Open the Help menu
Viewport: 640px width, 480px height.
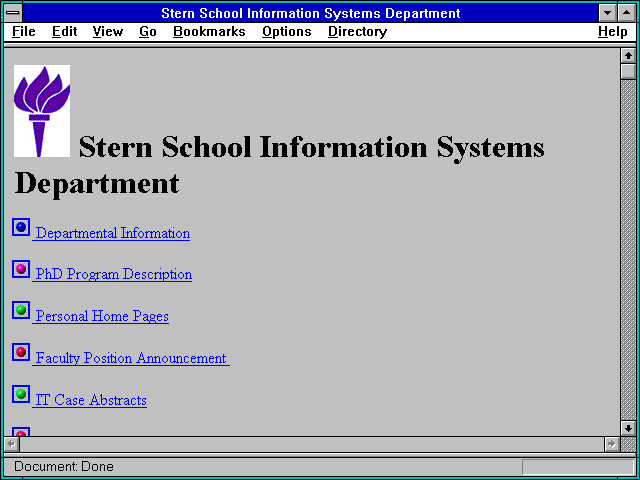pyautogui.click(x=613, y=32)
